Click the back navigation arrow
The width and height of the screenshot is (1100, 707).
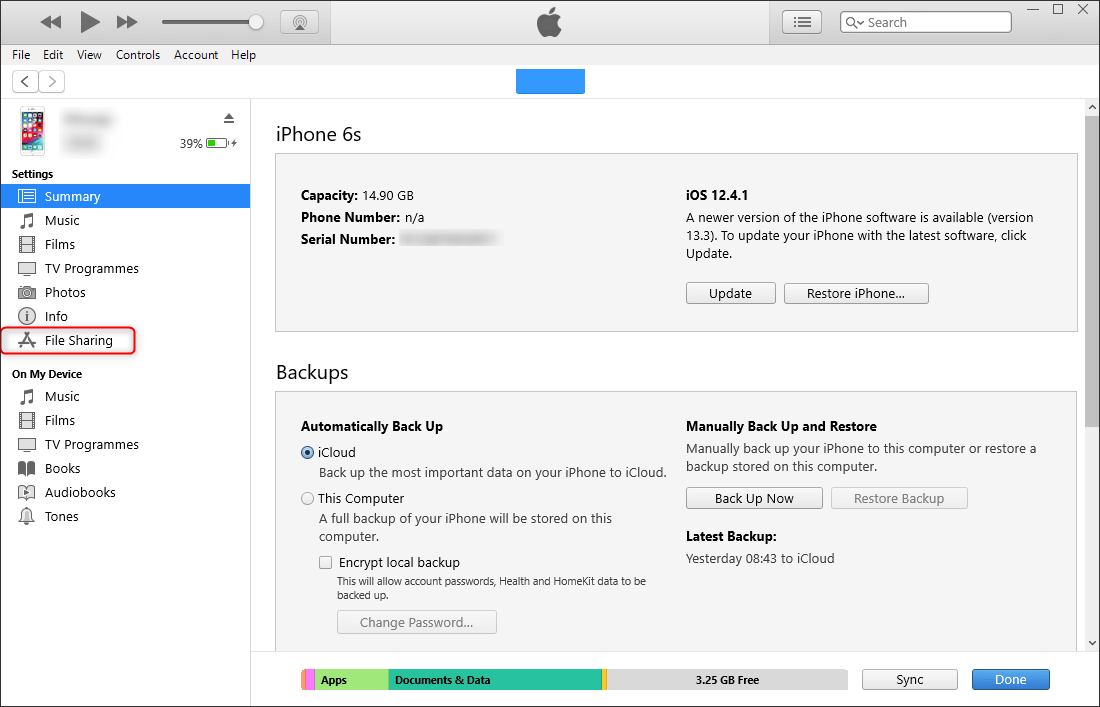pos(25,81)
